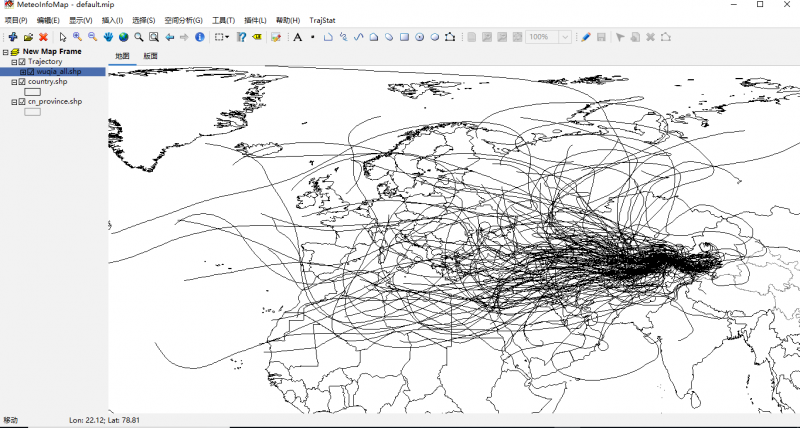This screenshot has width=800, height=428.
Task: Select the Pan hand tool
Action: pyautogui.click(x=108, y=37)
